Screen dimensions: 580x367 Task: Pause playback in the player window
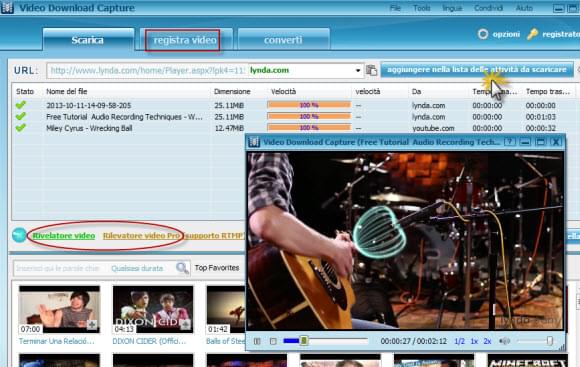click(257, 341)
